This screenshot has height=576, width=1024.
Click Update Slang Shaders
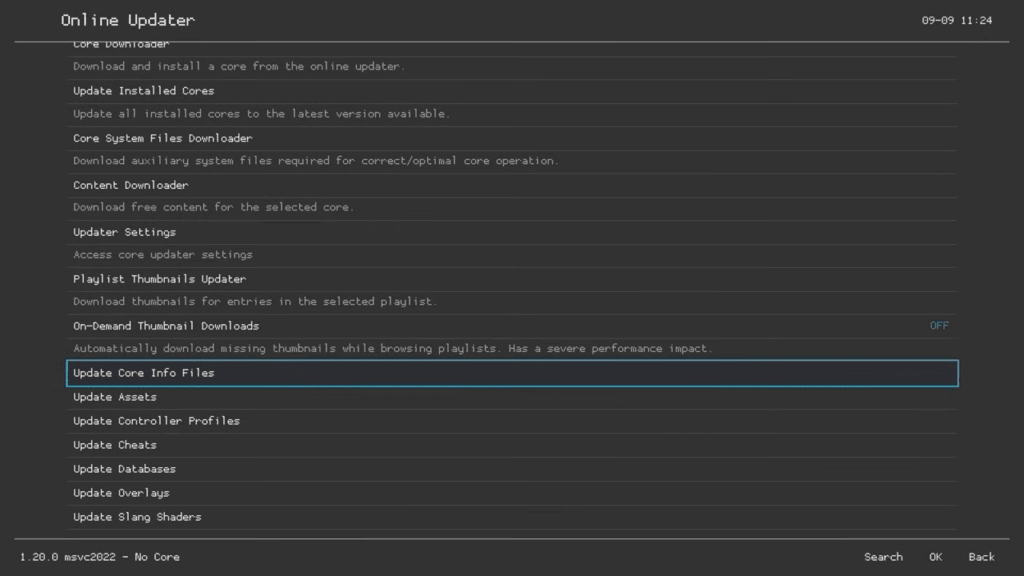point(137,517)
